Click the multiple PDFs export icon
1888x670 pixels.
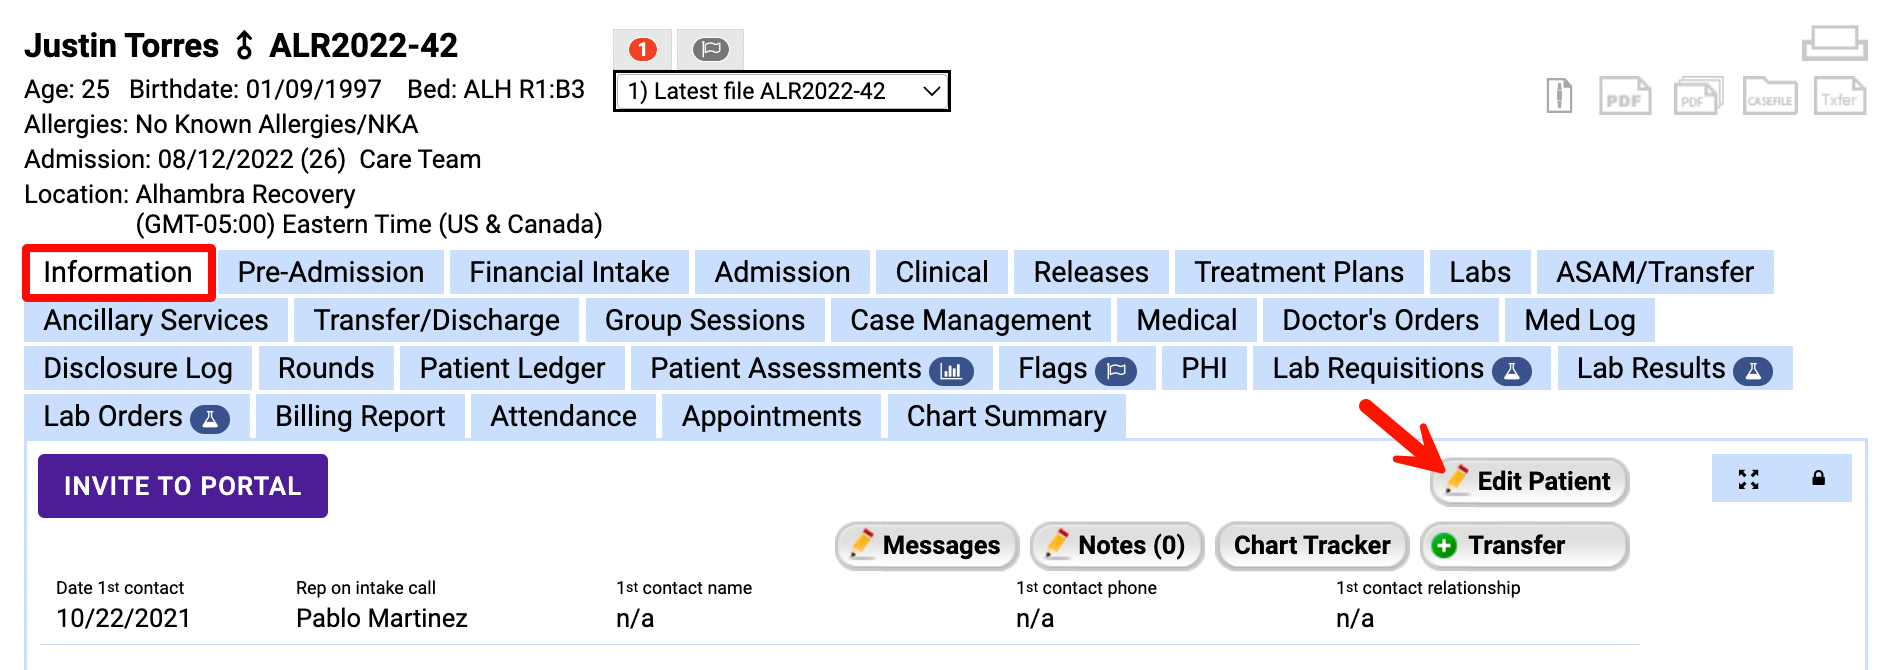1698,96
